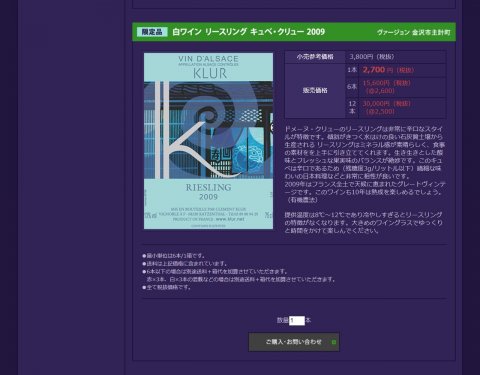Screen dimensions: 480x375
Task: Click the 販売価格 table header cell
Action: click(315, 90)
